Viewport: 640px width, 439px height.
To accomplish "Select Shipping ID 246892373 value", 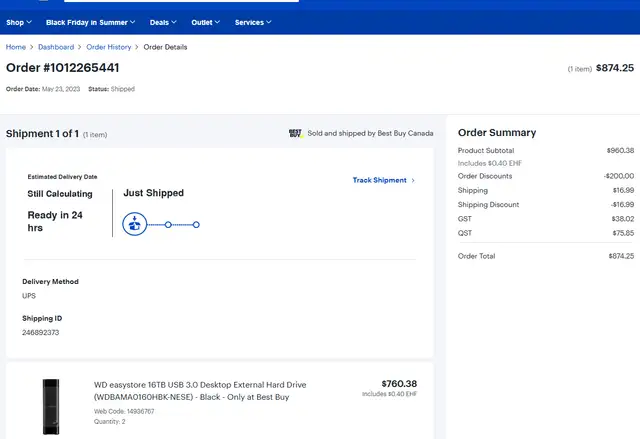I will tap(40, 333).
